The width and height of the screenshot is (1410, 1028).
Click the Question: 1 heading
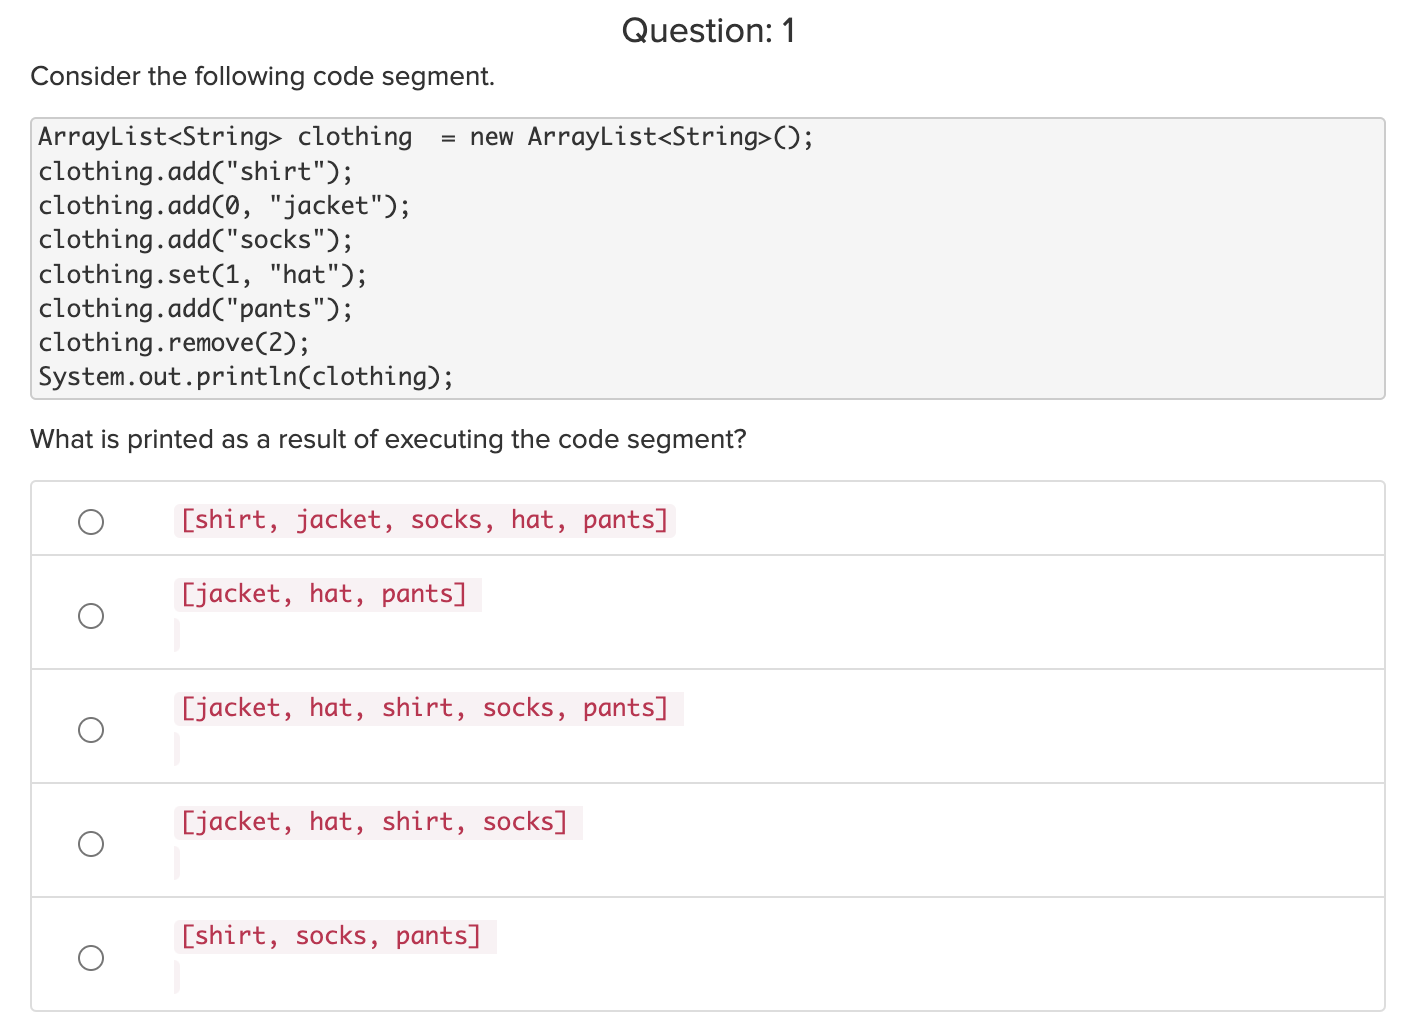click(x=707, y=31)
